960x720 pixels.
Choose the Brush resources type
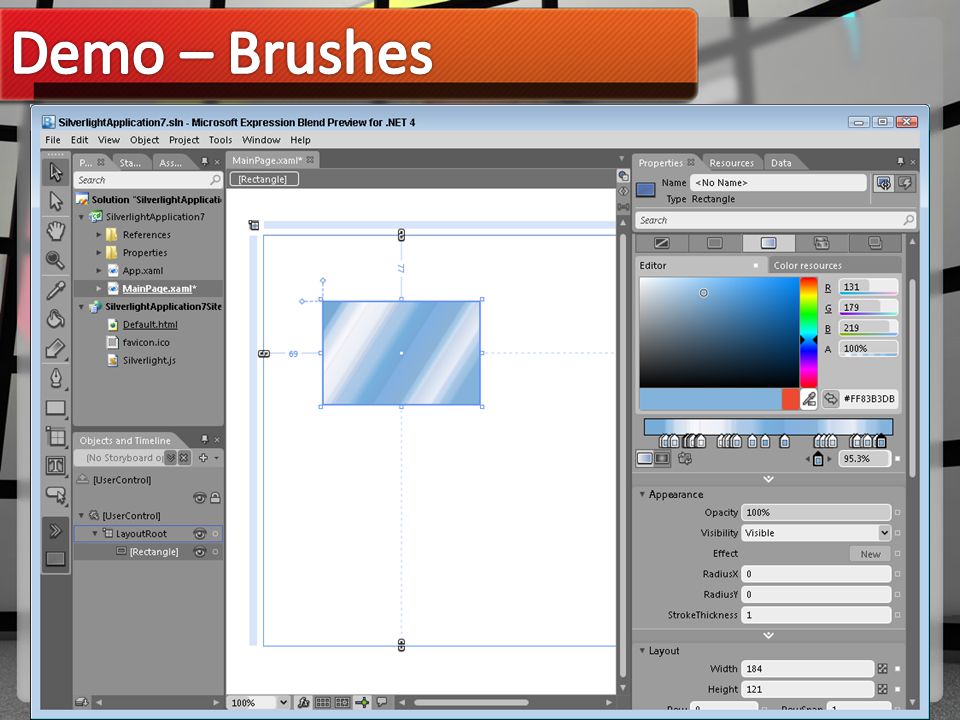875,243
